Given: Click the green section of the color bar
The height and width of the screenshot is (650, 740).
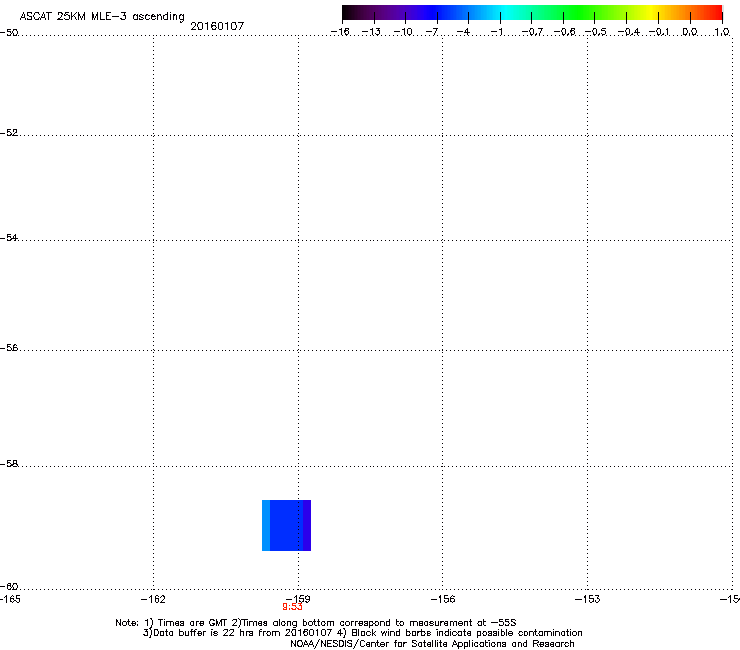Looking at the screenshot, I should click(x=580, y=13).
